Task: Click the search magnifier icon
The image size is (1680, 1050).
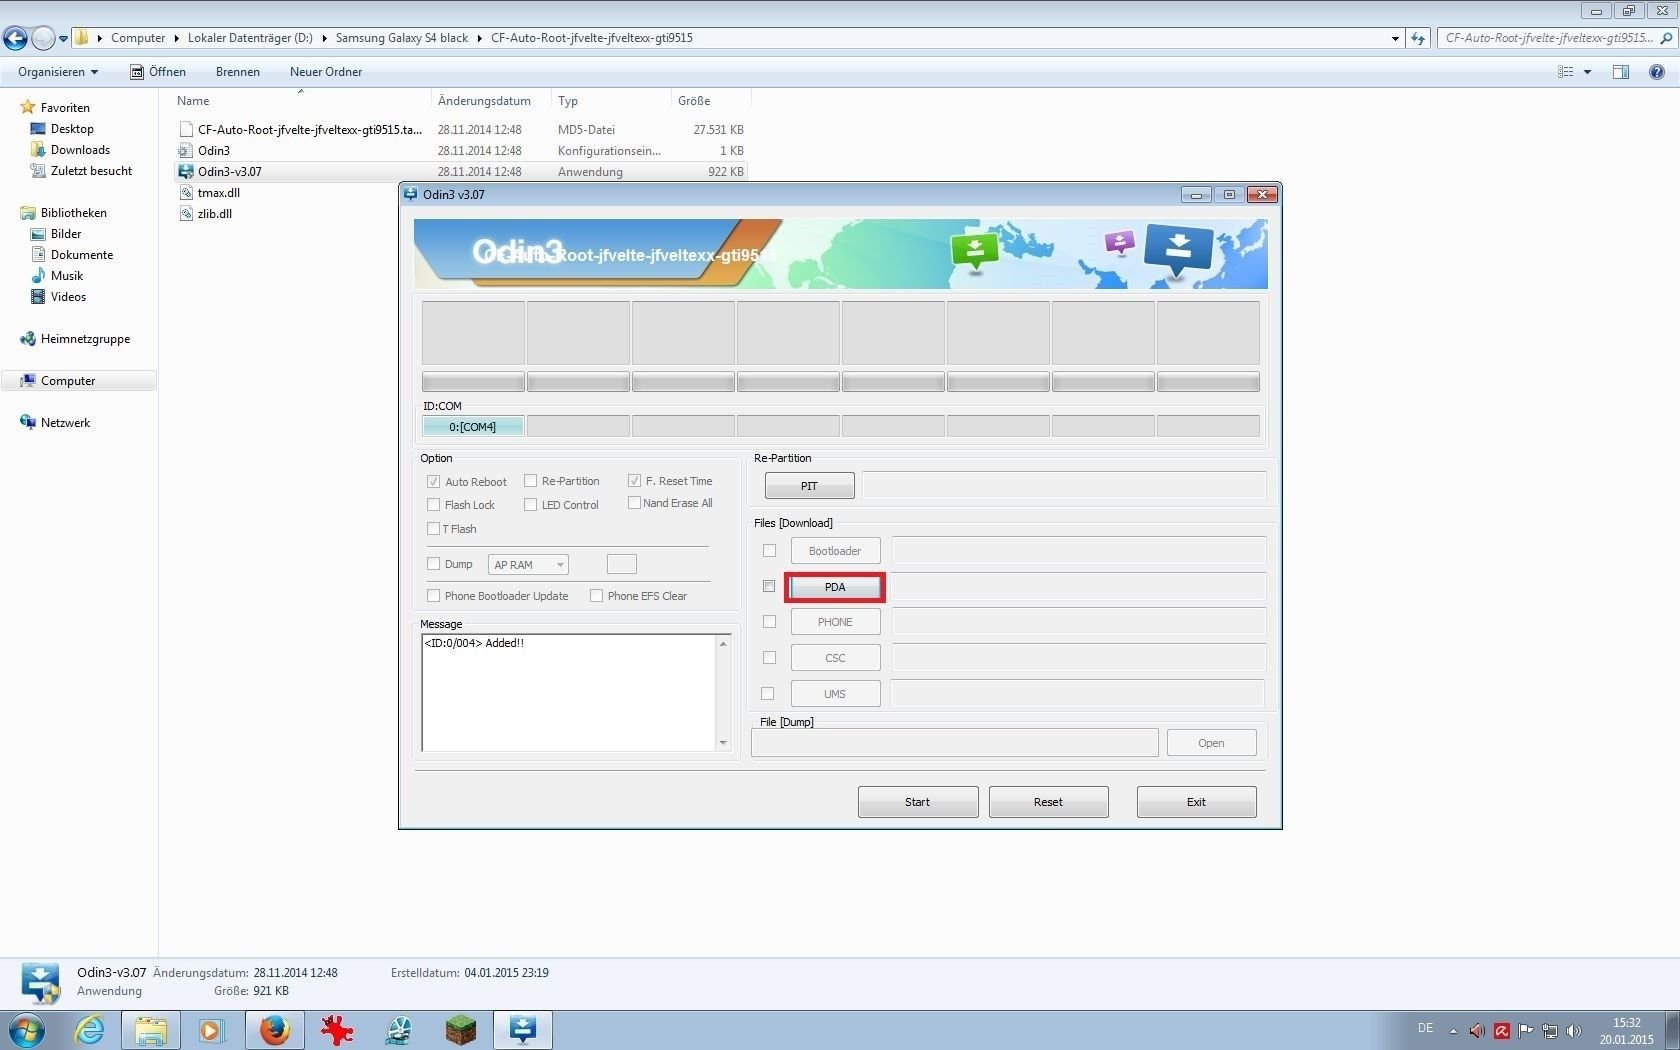Action: (x=1666, y=38)
